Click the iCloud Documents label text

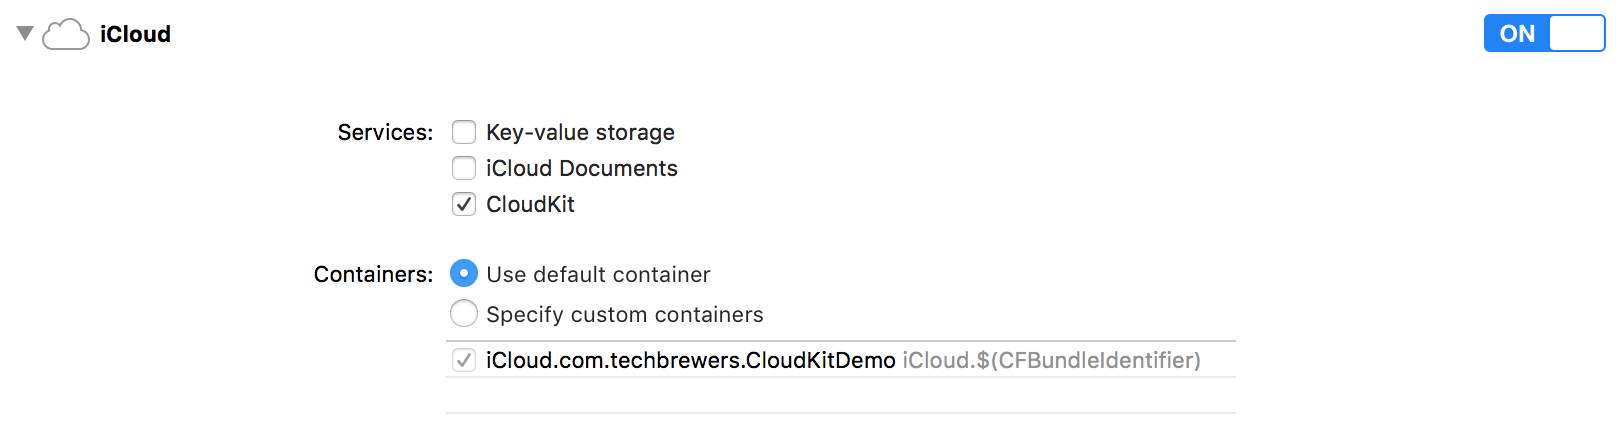(x=582, y=168)
